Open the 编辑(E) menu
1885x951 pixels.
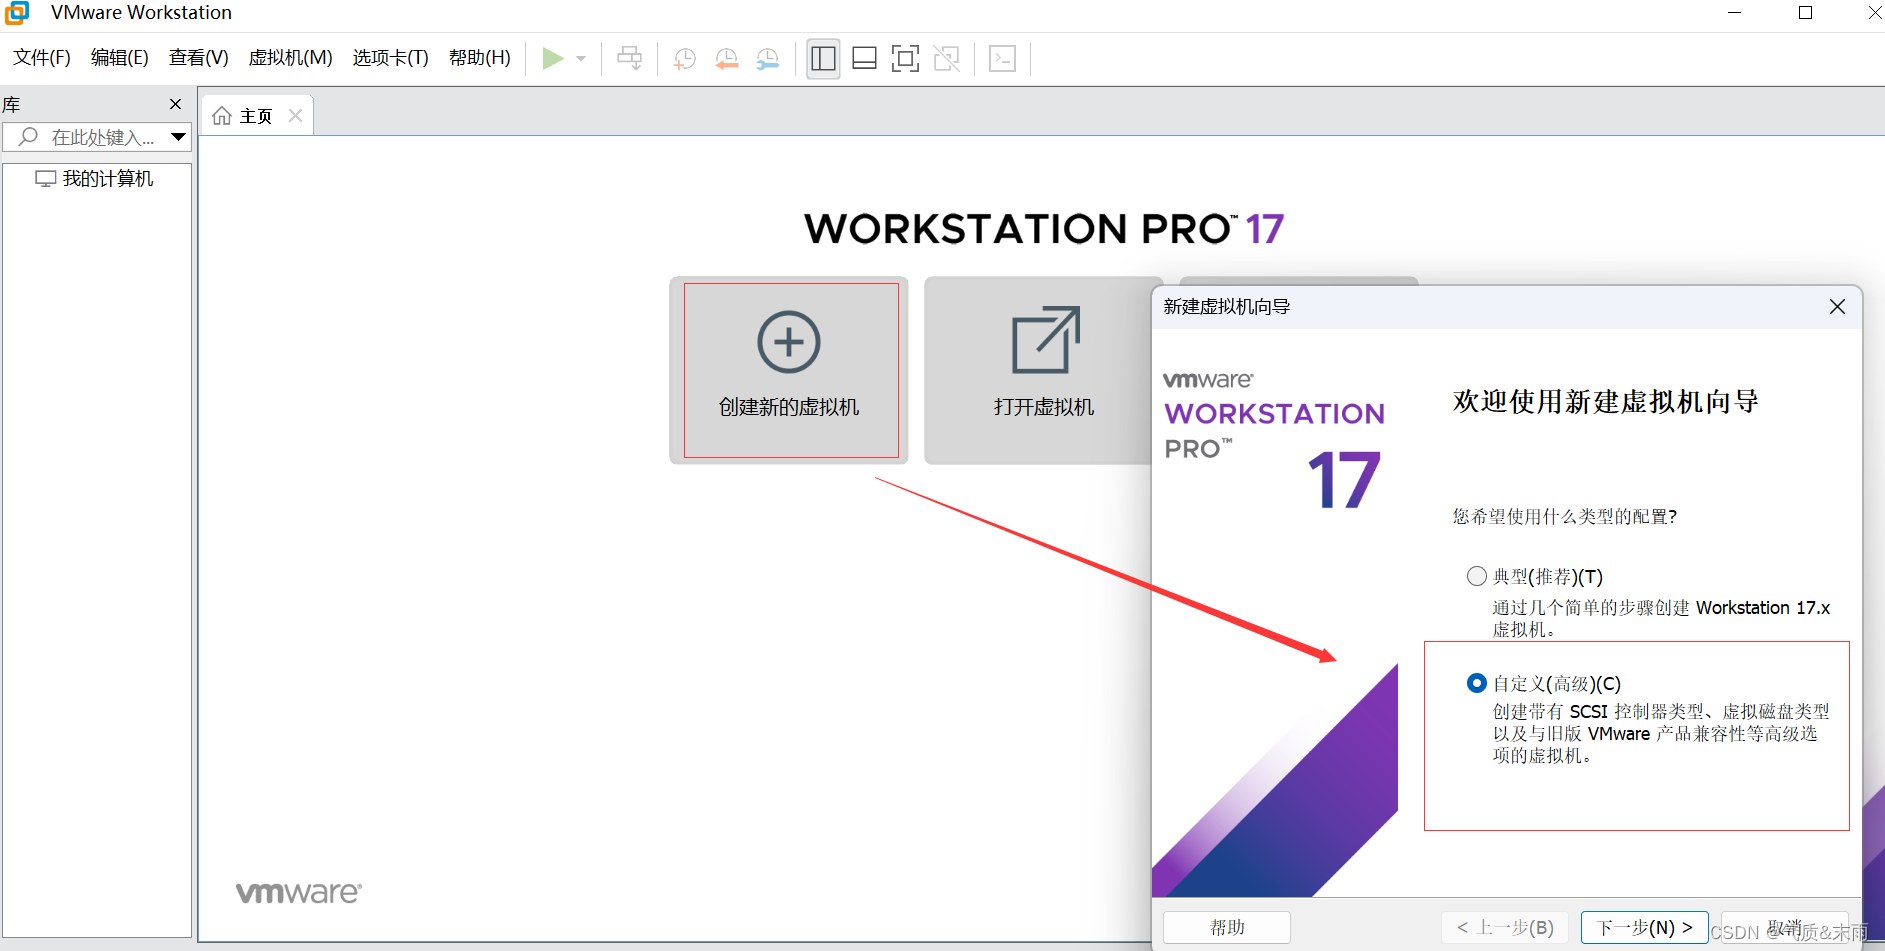tap(120, 58)
